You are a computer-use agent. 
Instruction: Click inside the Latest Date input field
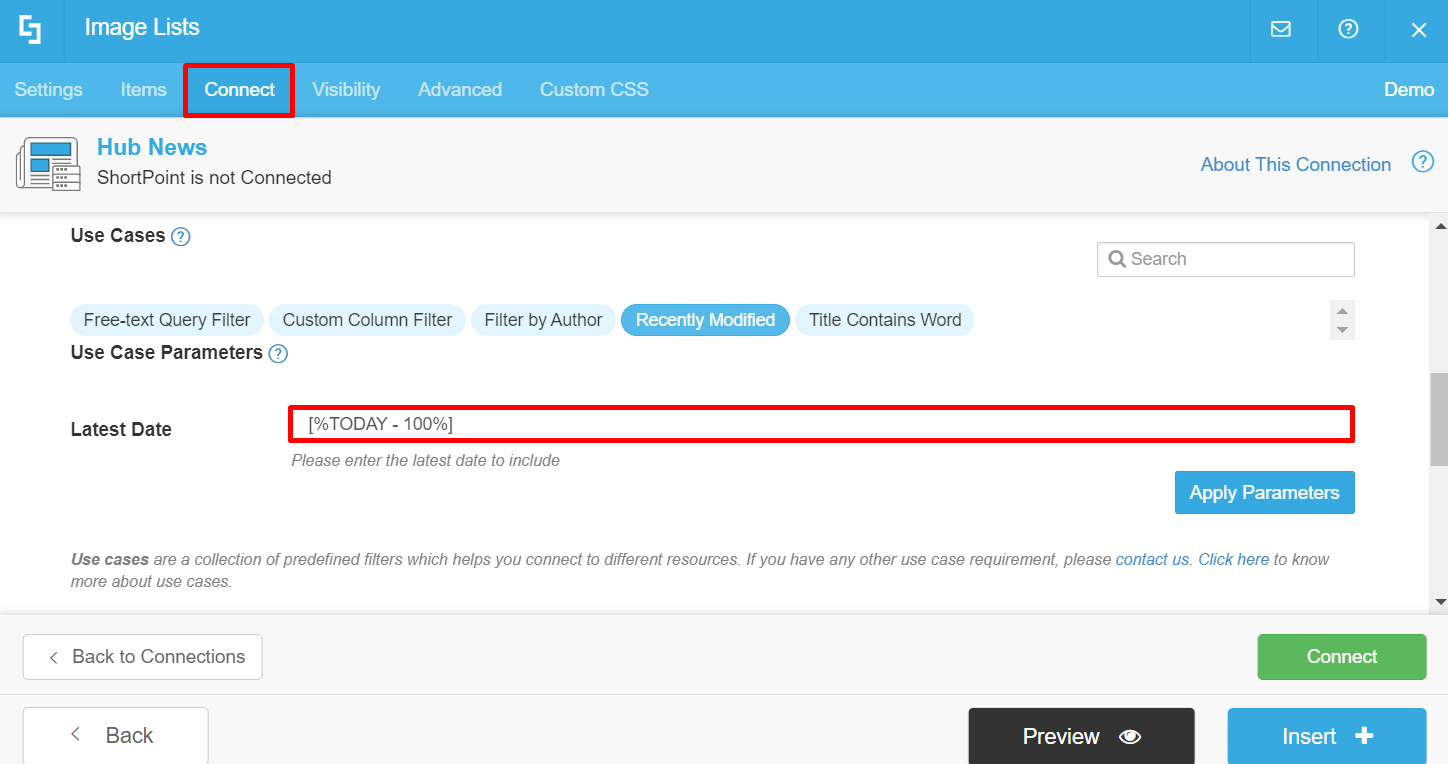700,423
